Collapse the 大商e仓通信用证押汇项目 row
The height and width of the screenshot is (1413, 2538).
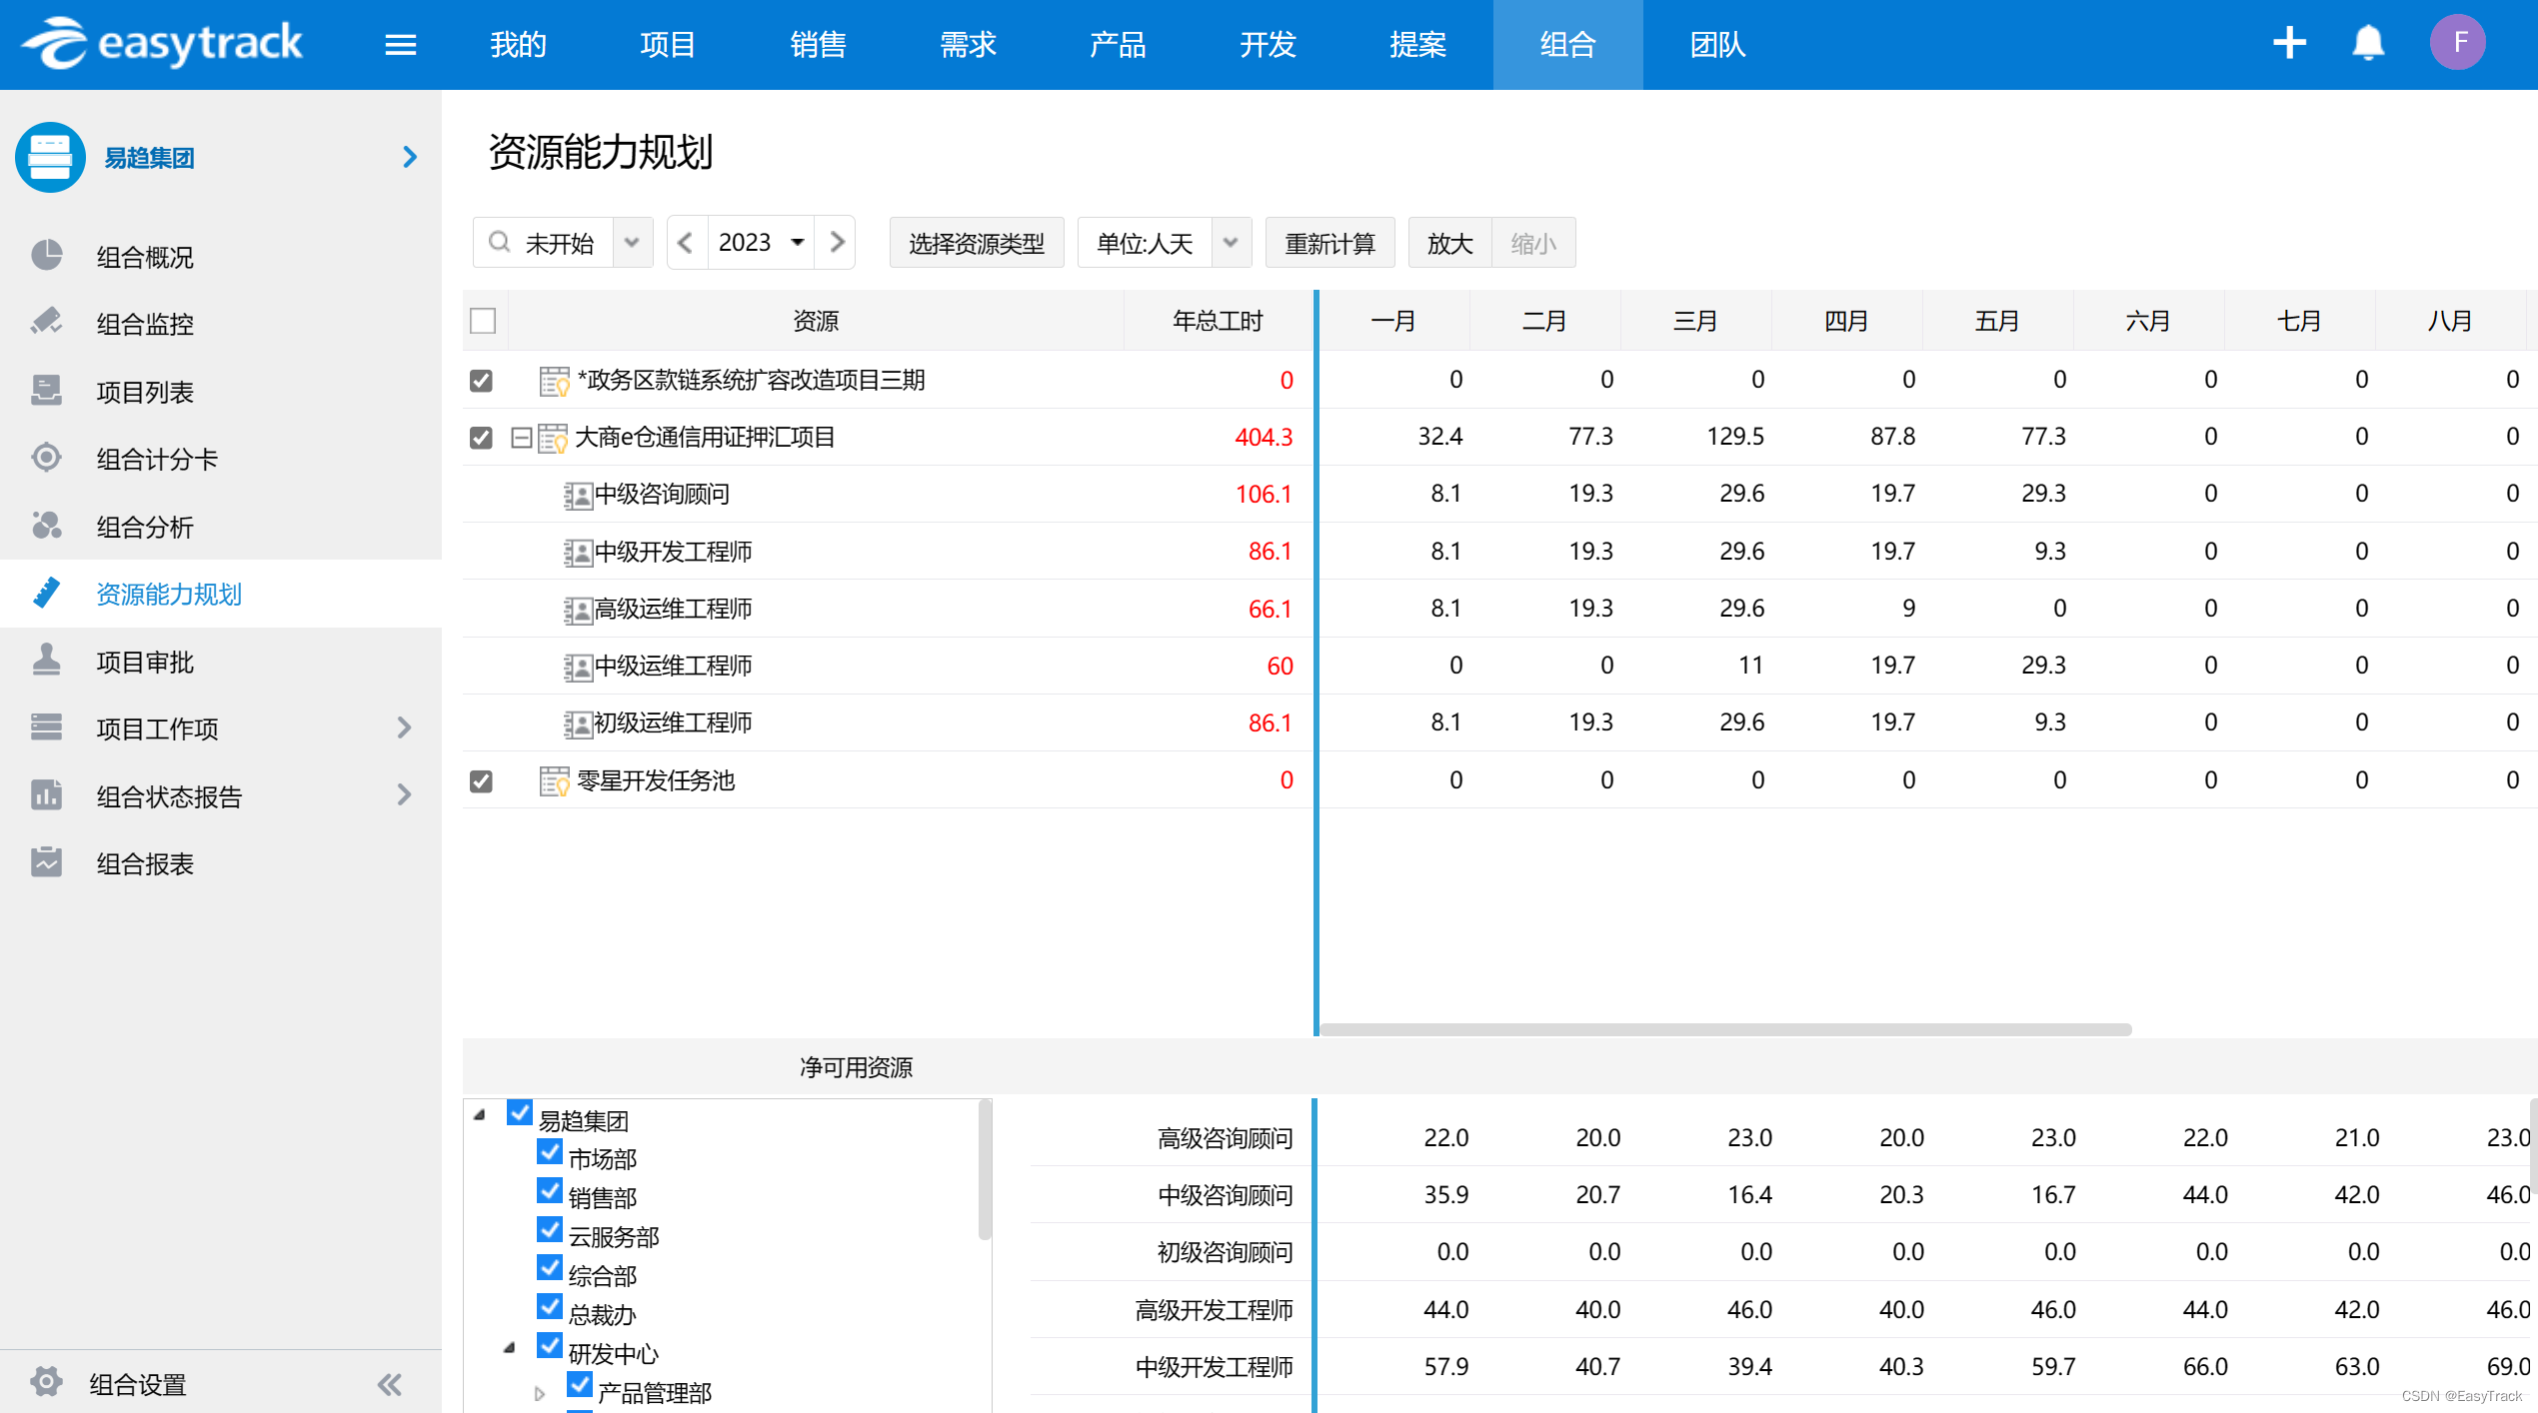[x=520, y=437]
